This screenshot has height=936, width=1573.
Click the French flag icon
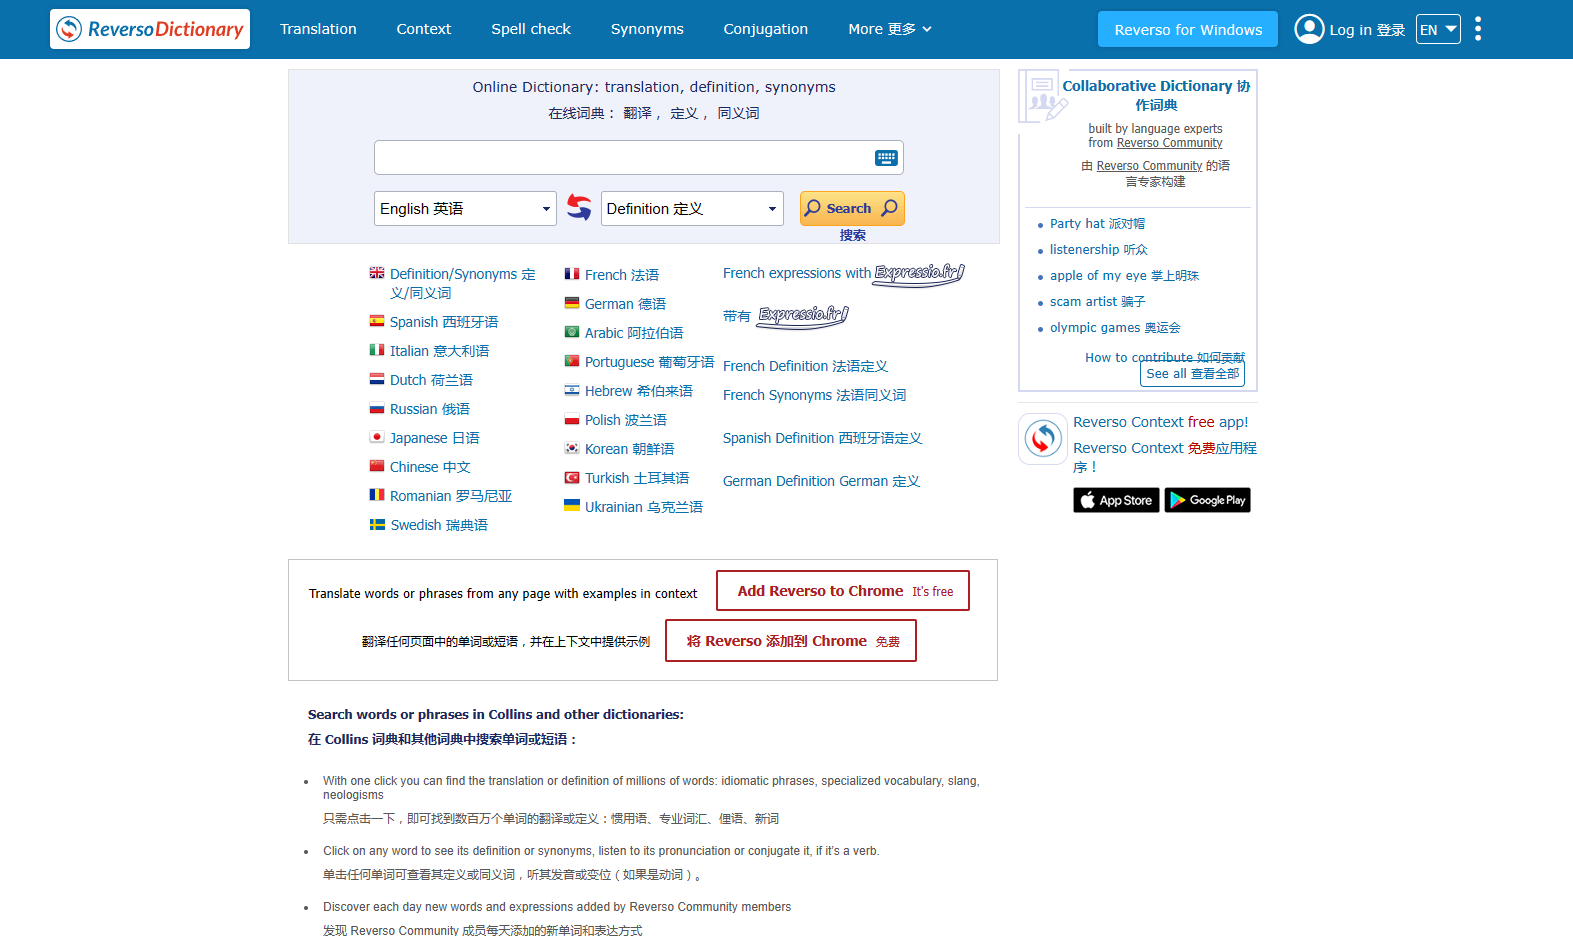572,274
